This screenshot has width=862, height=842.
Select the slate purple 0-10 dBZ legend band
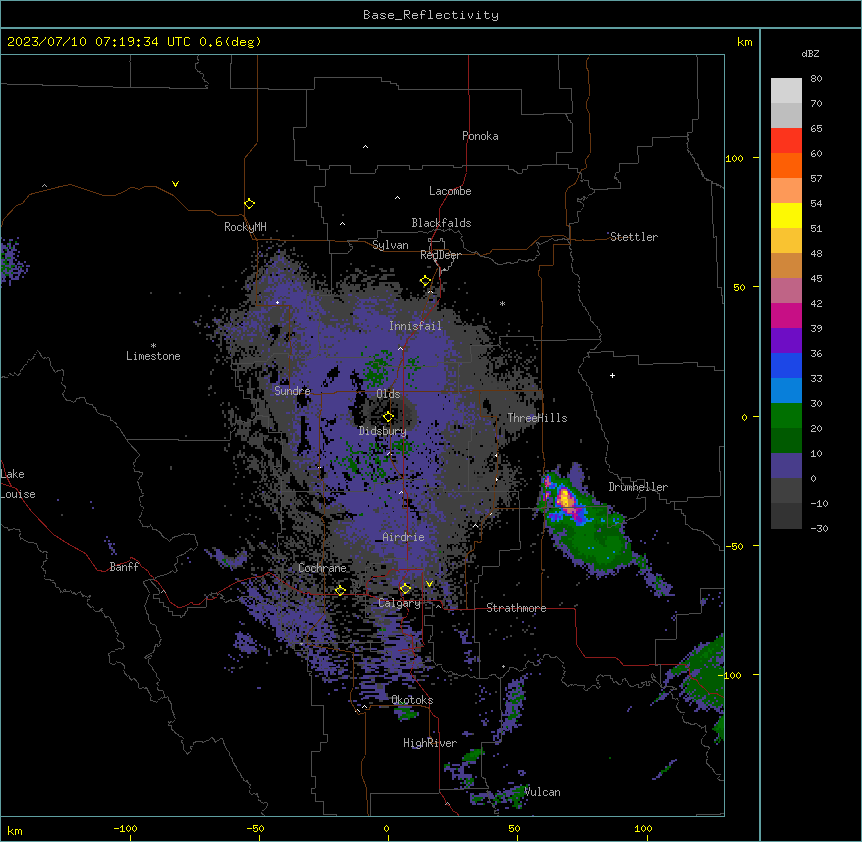[786, 466]
